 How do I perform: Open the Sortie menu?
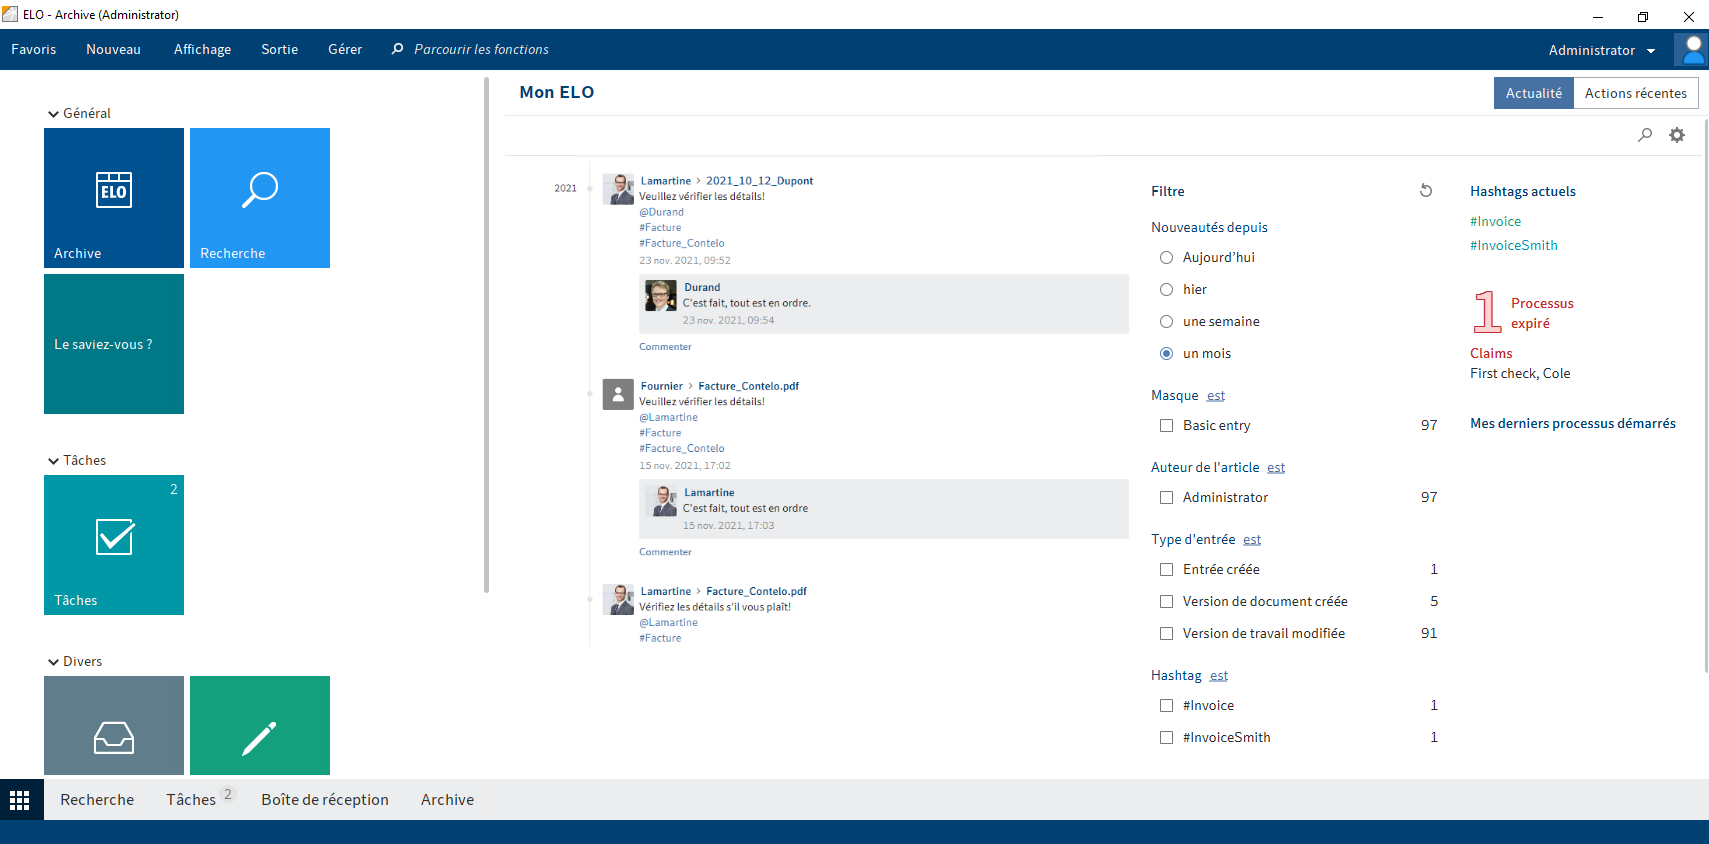coord(280,49)
